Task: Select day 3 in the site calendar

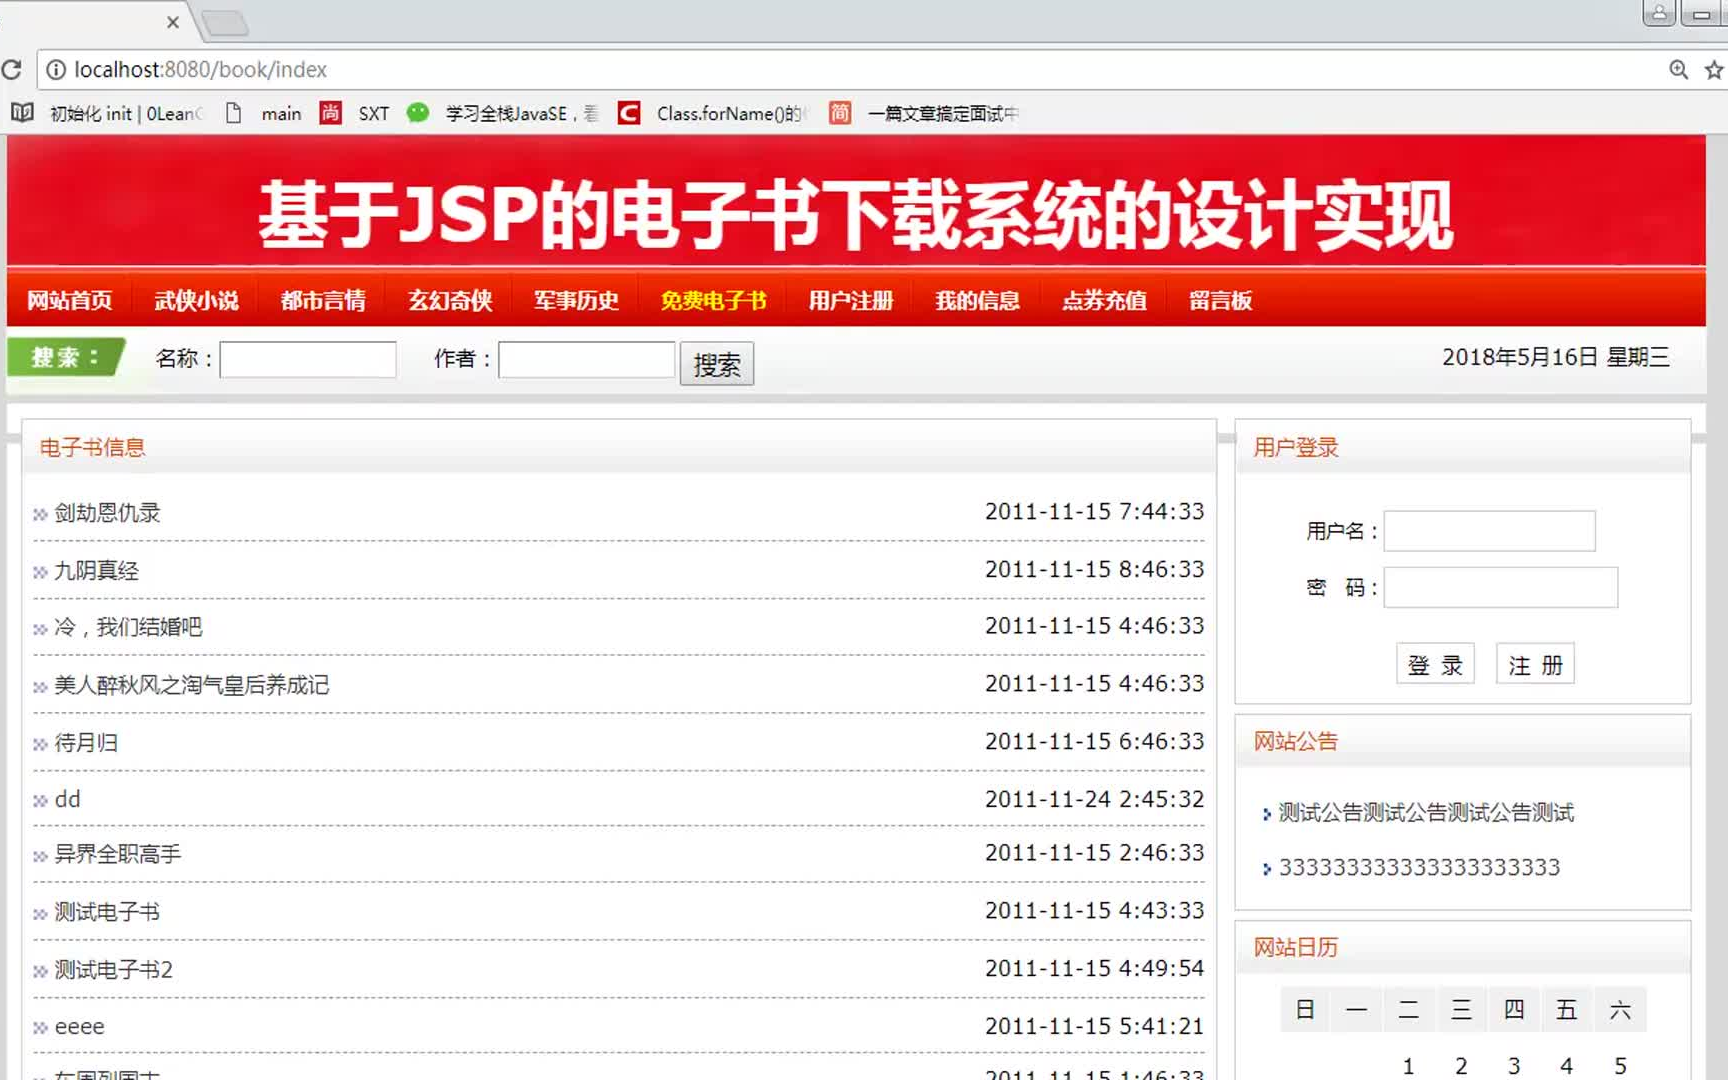Action: coord(1514,1066)
